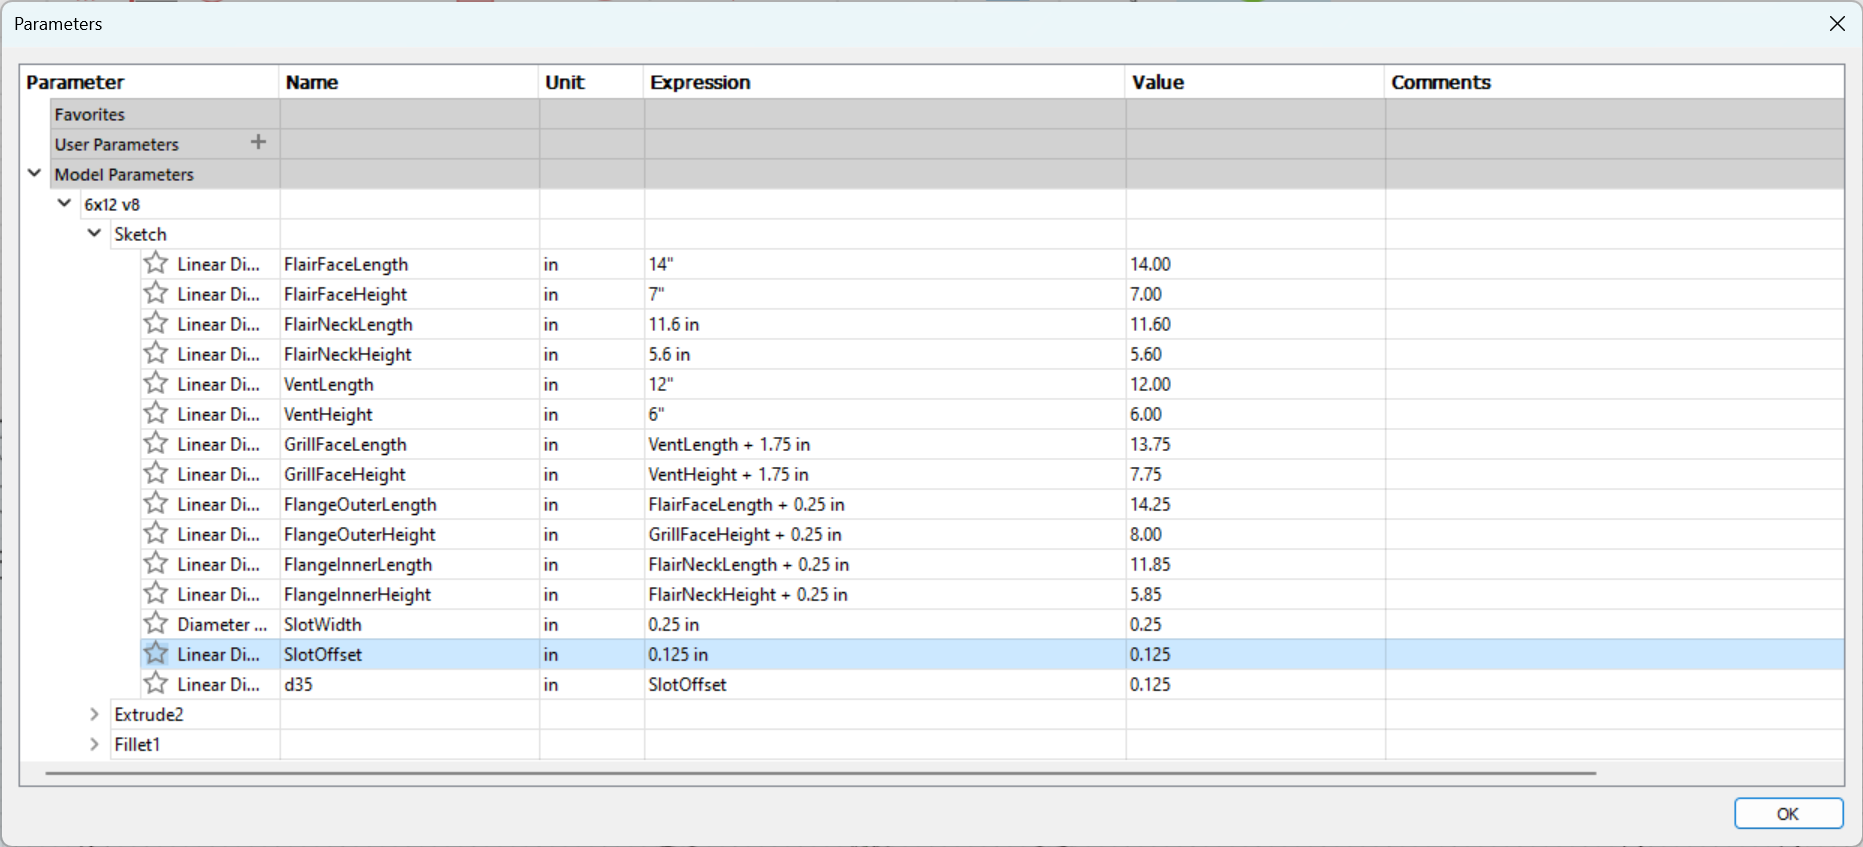
Task: Click the star icon beside VentLength
Action: (x=155, y=383)
